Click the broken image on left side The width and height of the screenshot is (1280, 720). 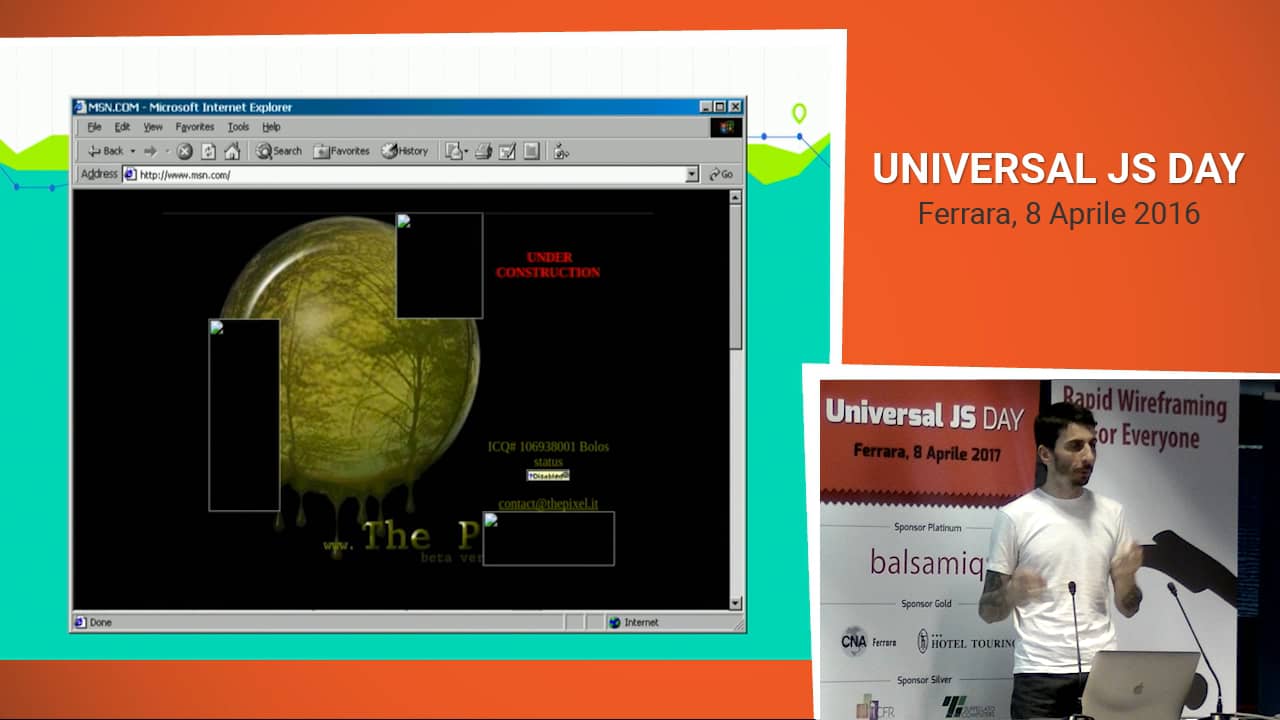click(244, 415)
